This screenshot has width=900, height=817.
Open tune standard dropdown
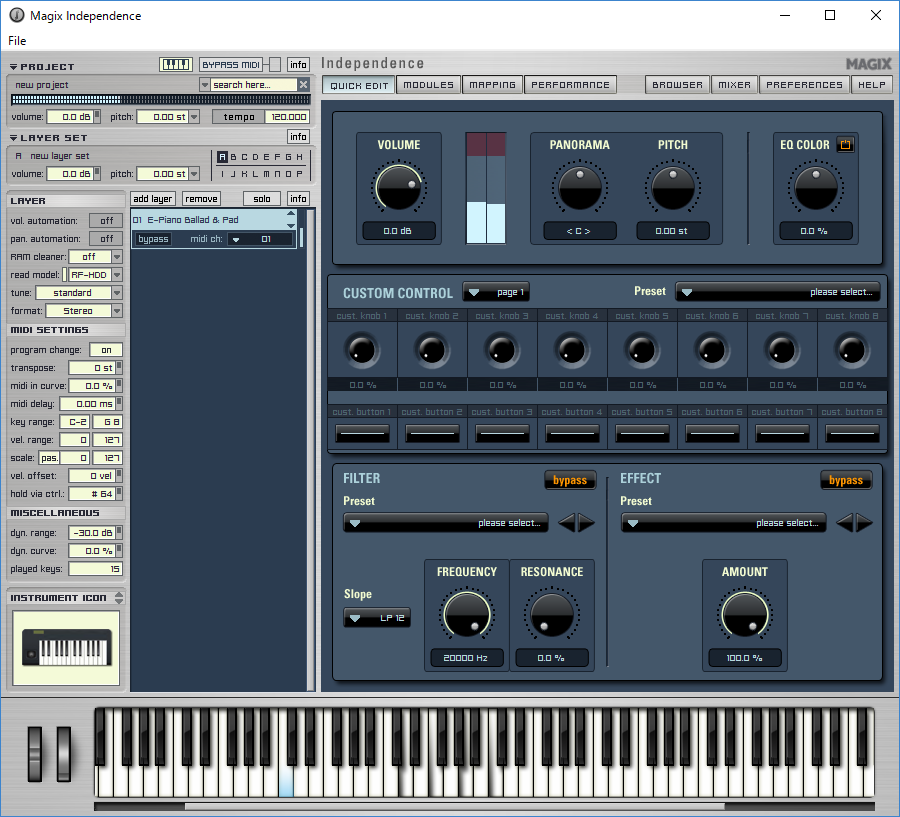tap(117, 293)
